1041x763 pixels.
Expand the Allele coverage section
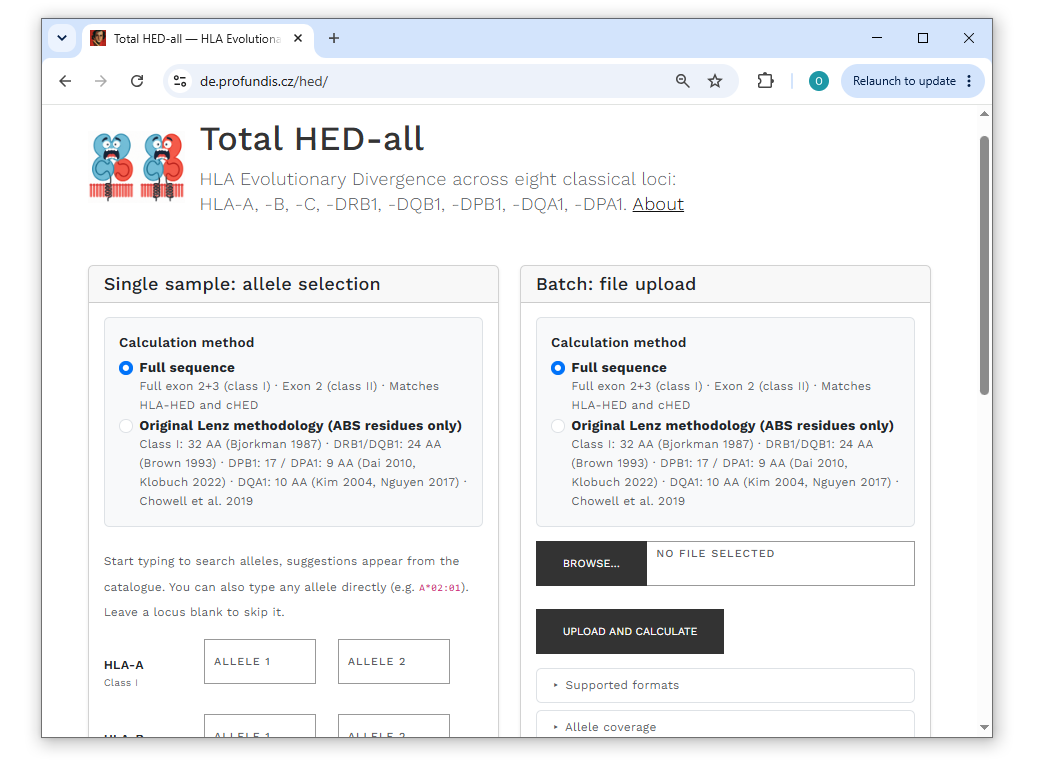click(x=725, y=725)
